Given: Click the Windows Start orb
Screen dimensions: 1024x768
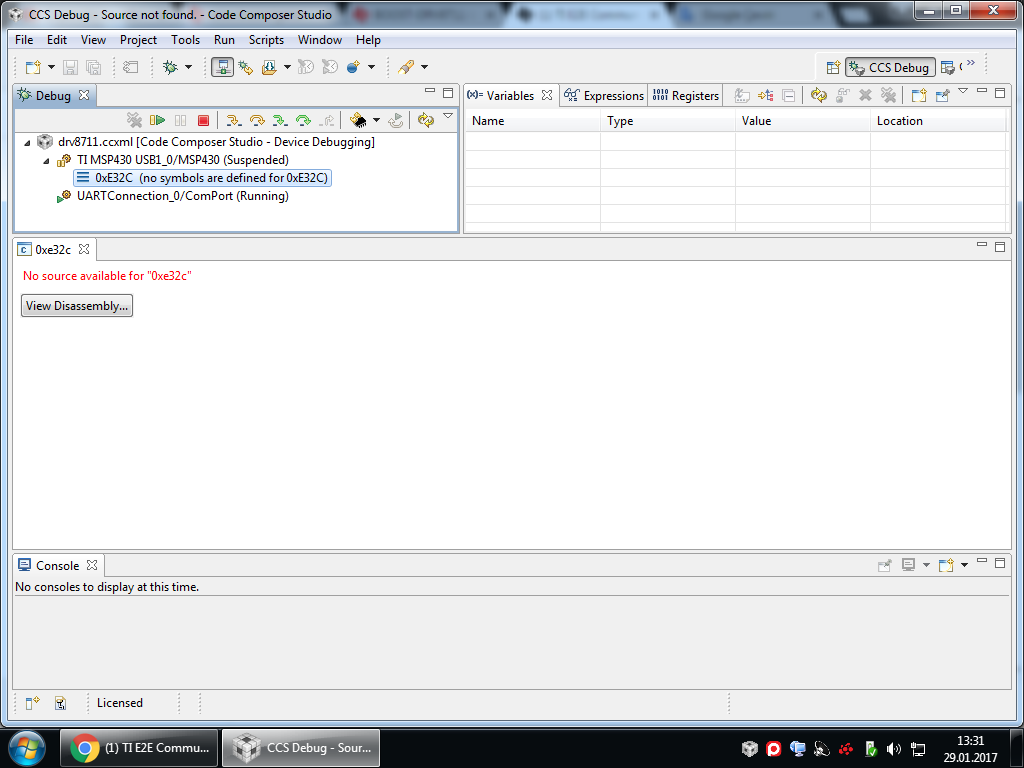Looking at the screenshot, I should [26, 748].
